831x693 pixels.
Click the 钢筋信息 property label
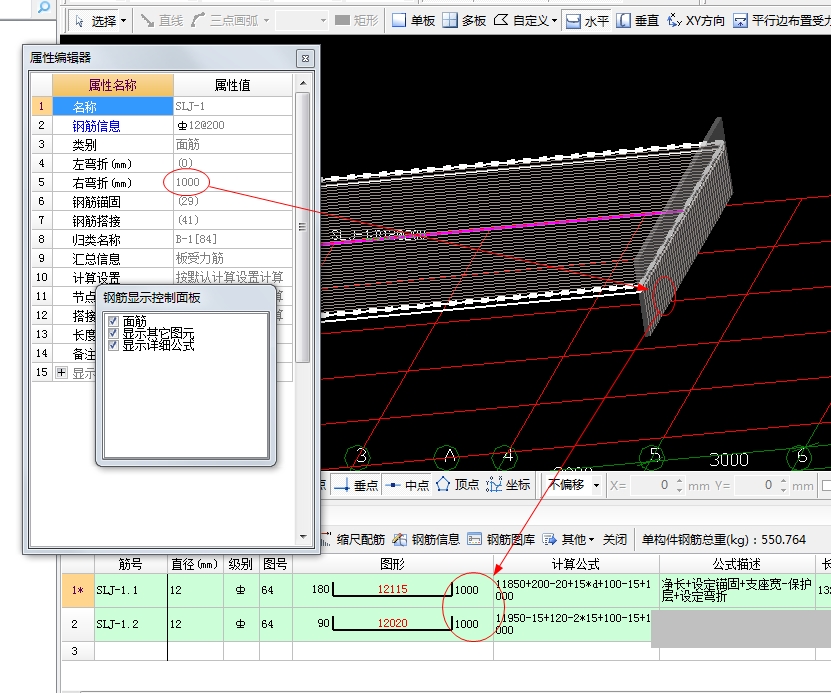[96, 126]
